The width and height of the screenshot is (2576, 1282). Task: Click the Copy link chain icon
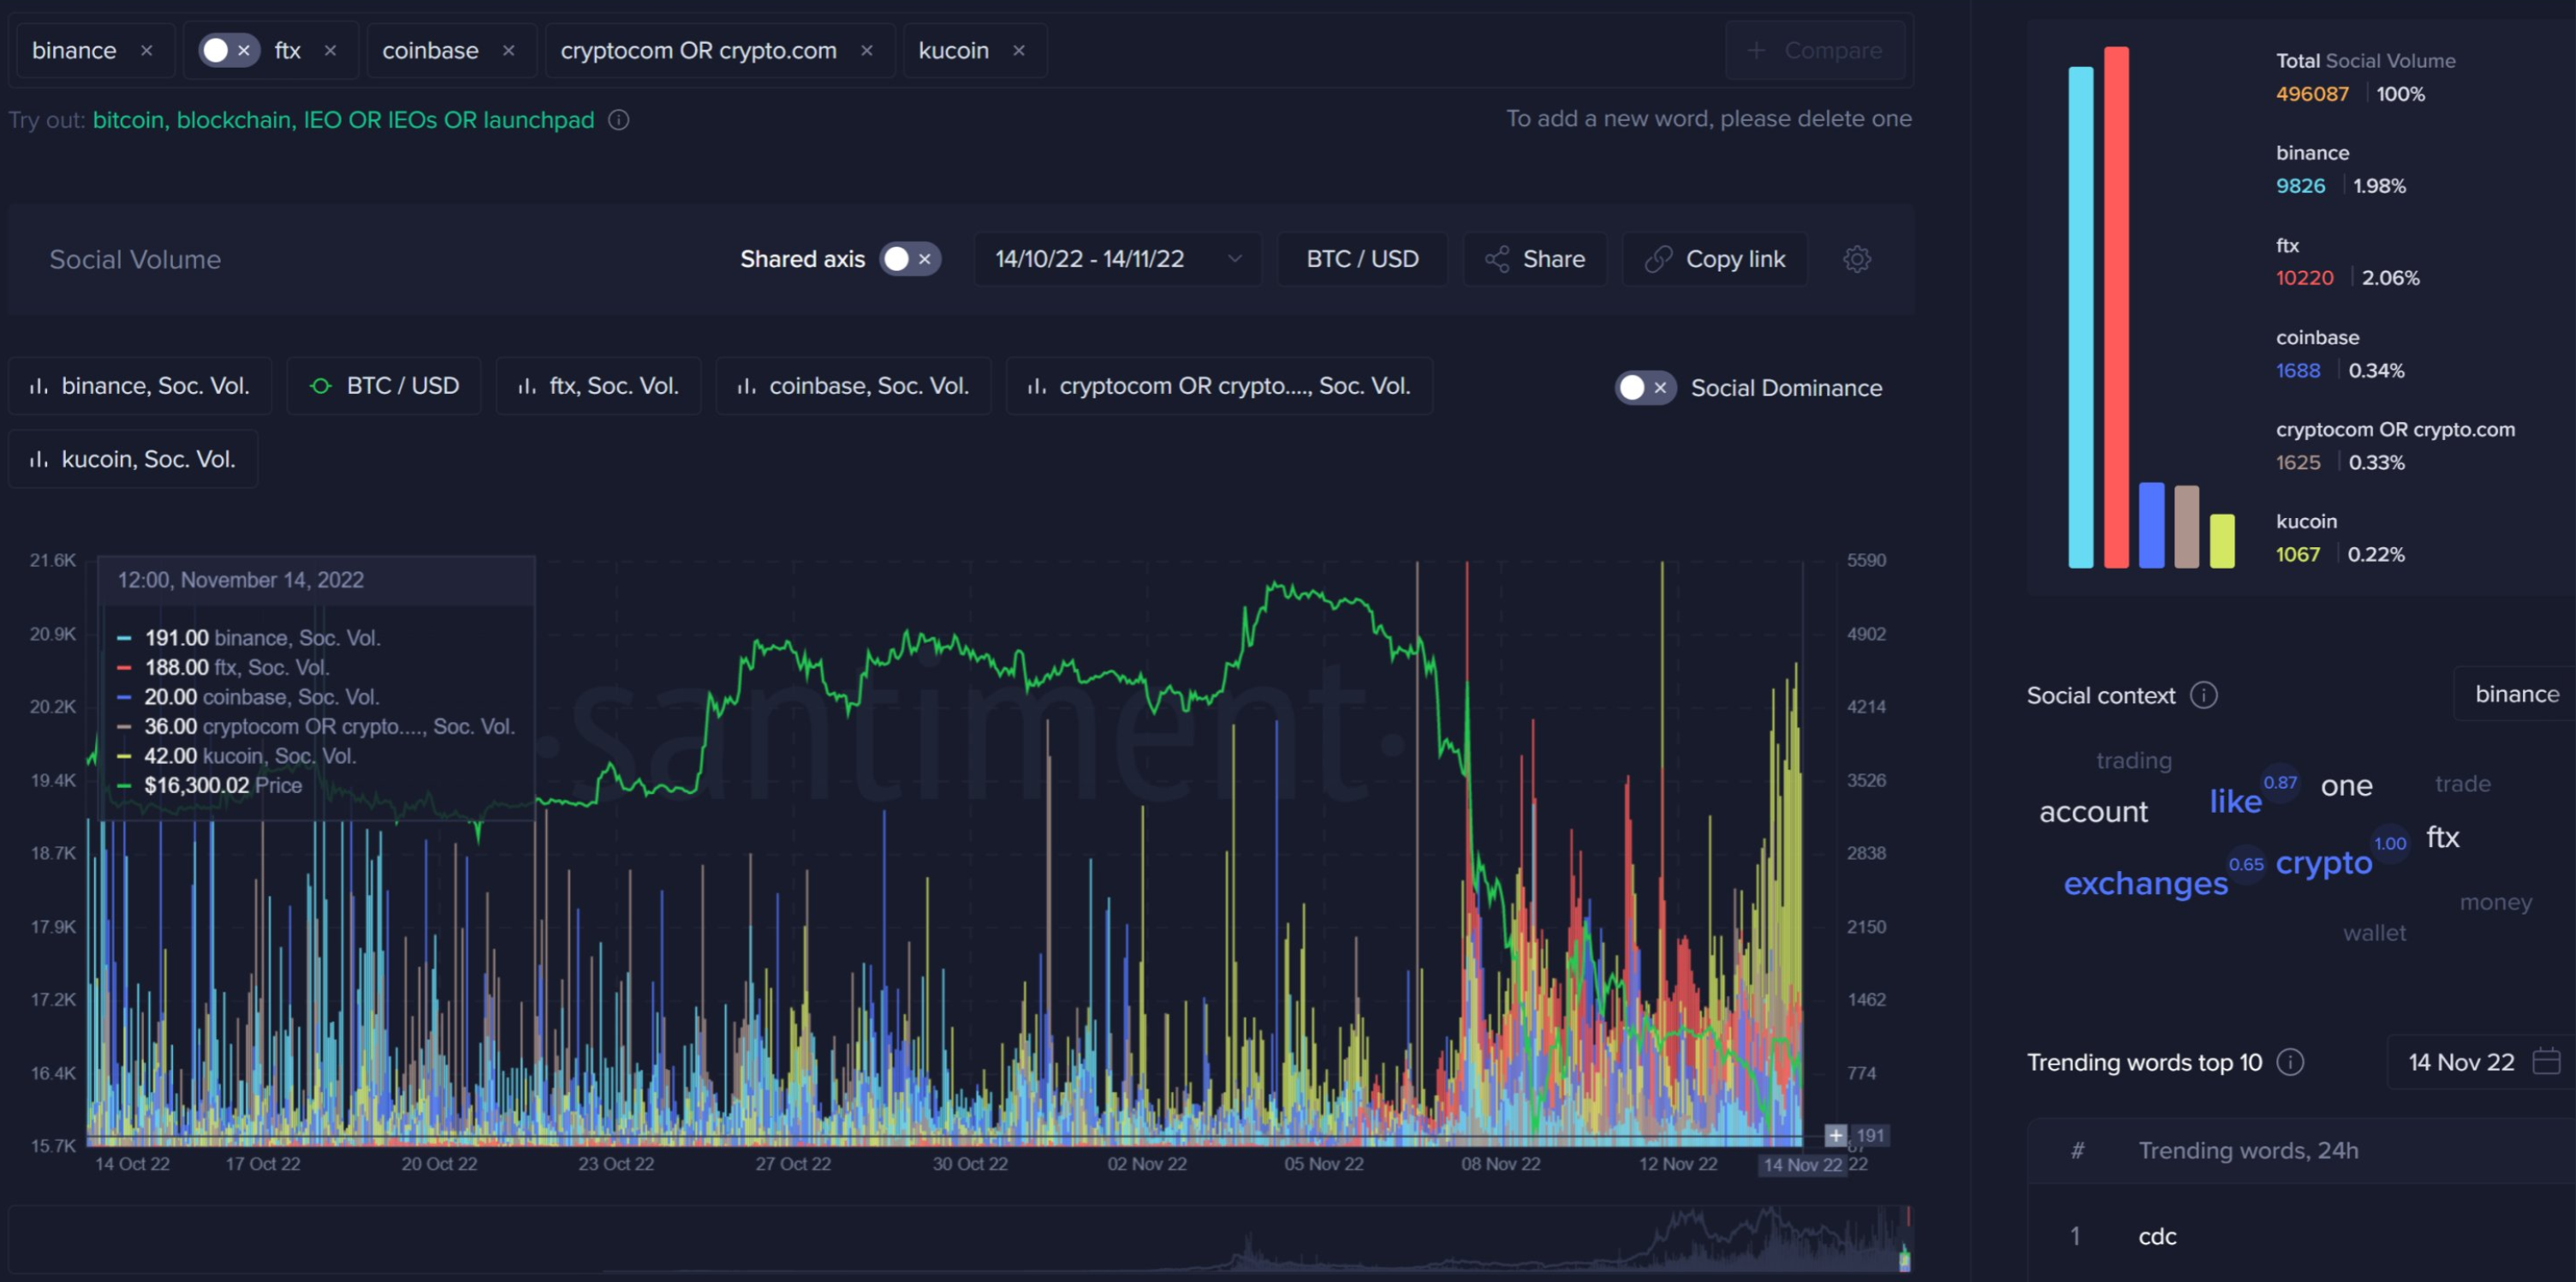pyautogui.click(x=1658, y=259)
